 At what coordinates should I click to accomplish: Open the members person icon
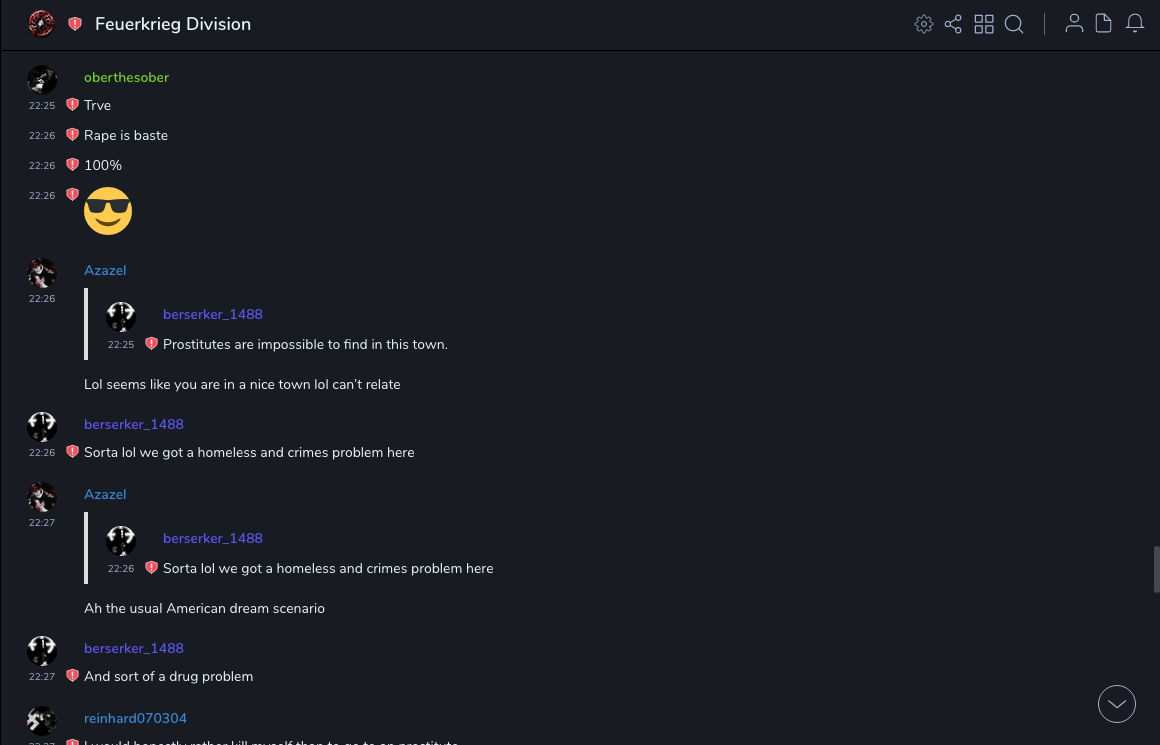[1074, 24]
